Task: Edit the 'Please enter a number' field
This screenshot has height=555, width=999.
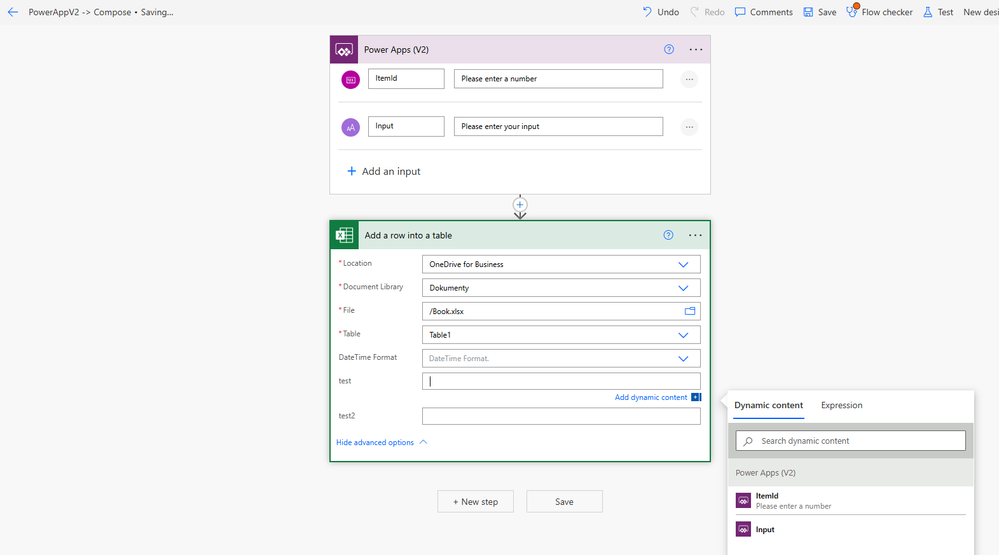Action: point(558,78)
